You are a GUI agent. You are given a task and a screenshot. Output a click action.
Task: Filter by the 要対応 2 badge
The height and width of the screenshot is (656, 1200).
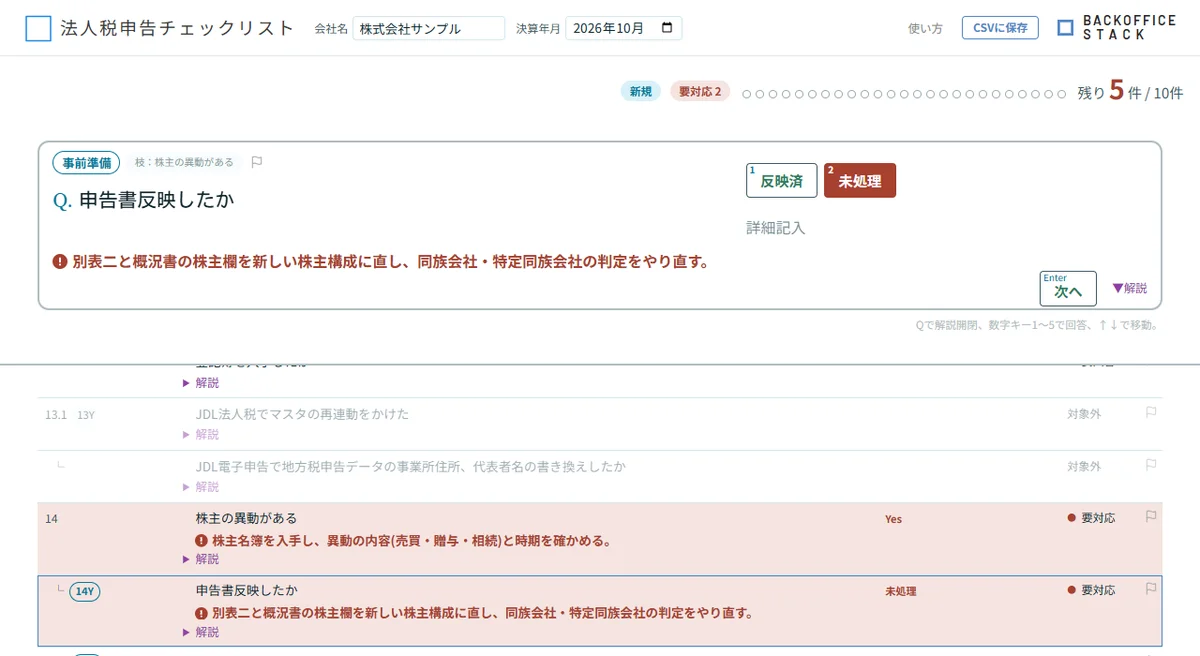(700, 92)
